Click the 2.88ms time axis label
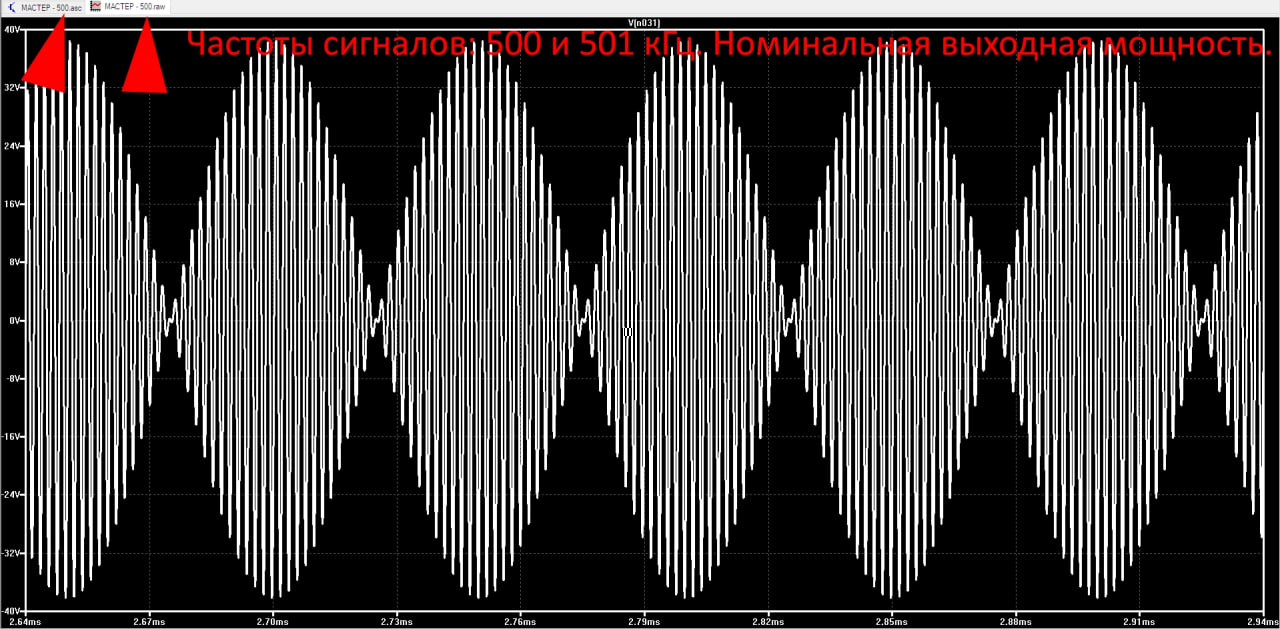This screenshot has width=1280, height=629. point(1015,622)
